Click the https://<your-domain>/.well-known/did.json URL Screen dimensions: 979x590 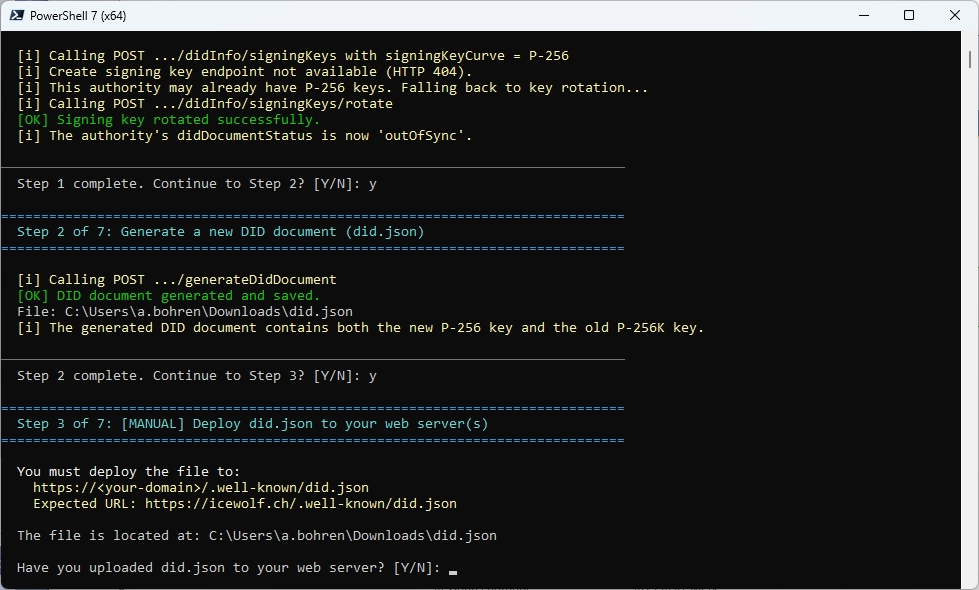[x=200, y=488]
